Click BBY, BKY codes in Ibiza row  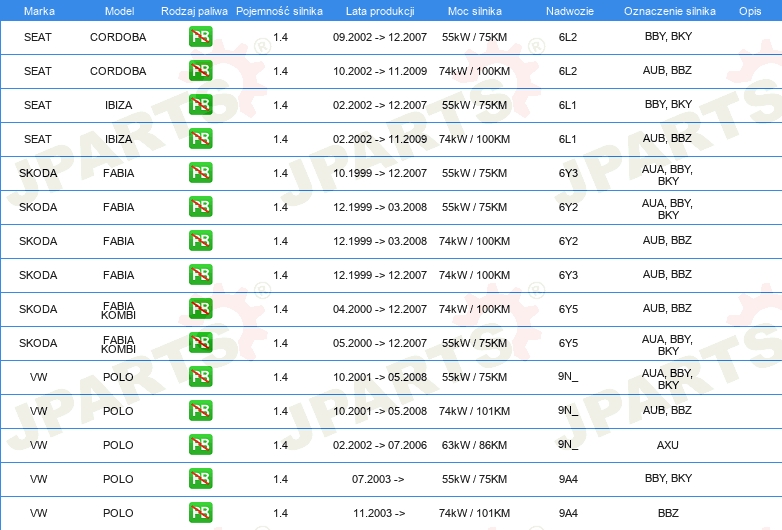668,104
